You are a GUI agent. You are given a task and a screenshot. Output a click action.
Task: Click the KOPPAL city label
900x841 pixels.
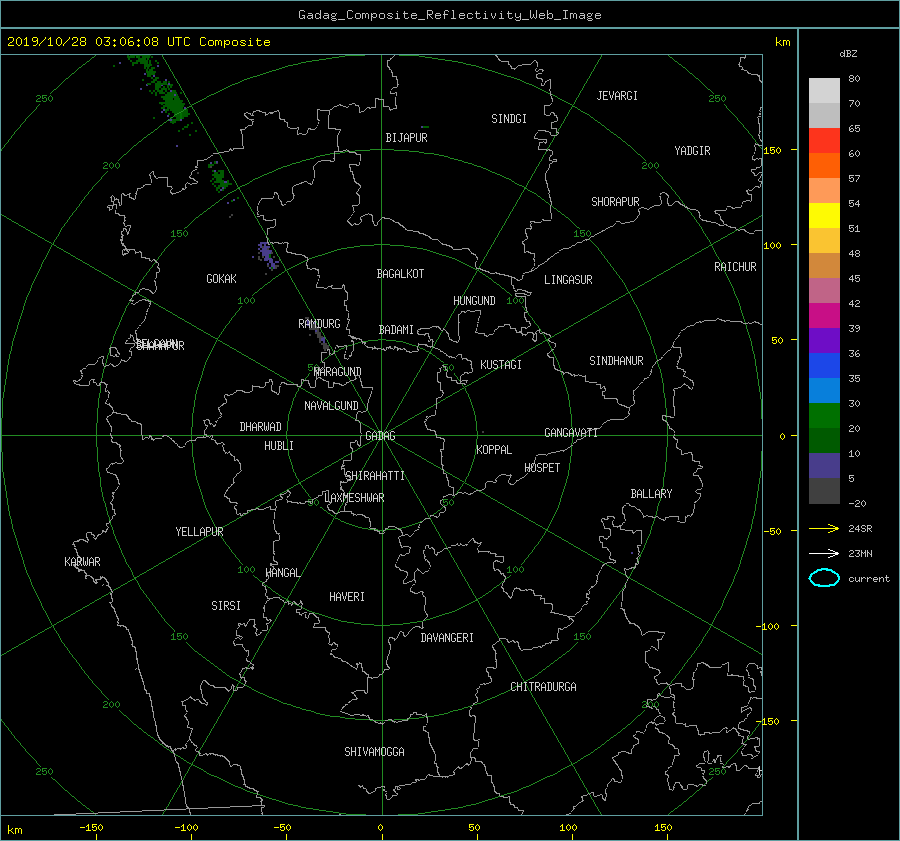(x=494, y=449)
